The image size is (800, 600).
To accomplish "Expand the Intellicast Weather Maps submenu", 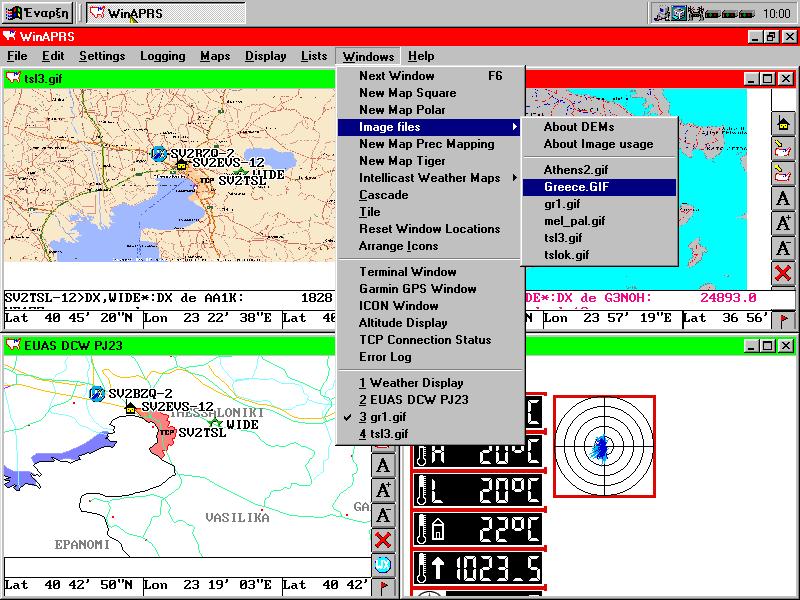I will point(429,178).
